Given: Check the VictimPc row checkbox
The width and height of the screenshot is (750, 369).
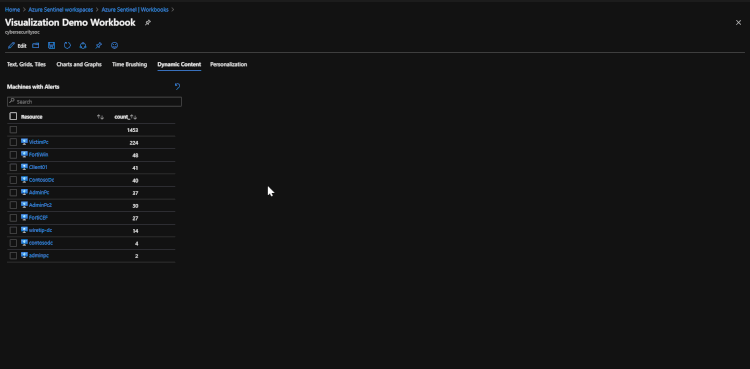Looking at the screenshot, I should click(13, 142).
